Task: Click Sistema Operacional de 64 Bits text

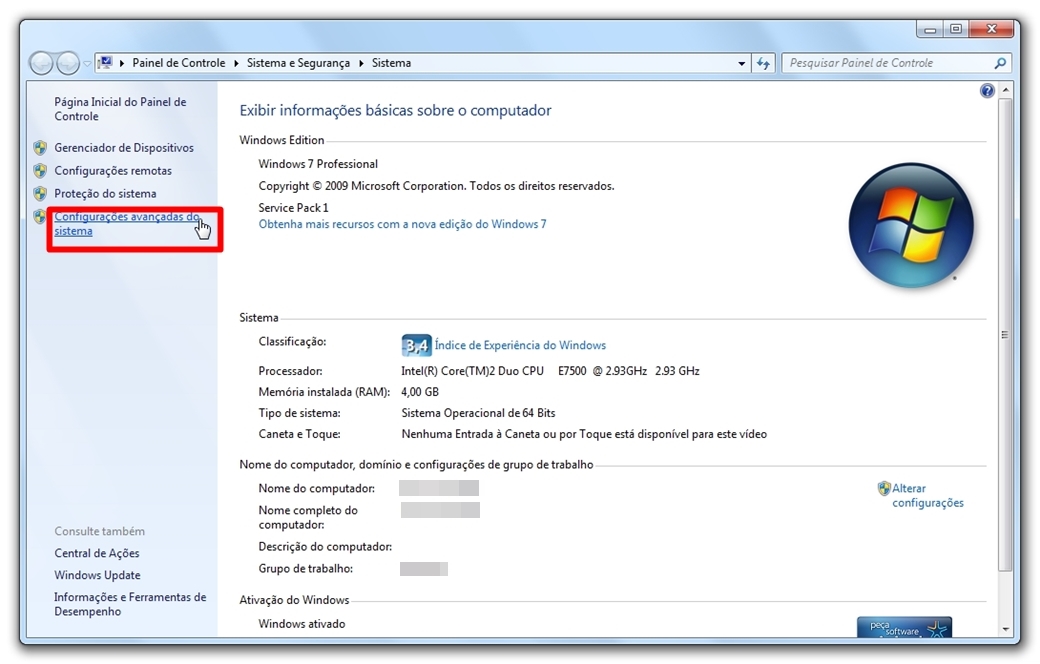Action: [478, 413]
